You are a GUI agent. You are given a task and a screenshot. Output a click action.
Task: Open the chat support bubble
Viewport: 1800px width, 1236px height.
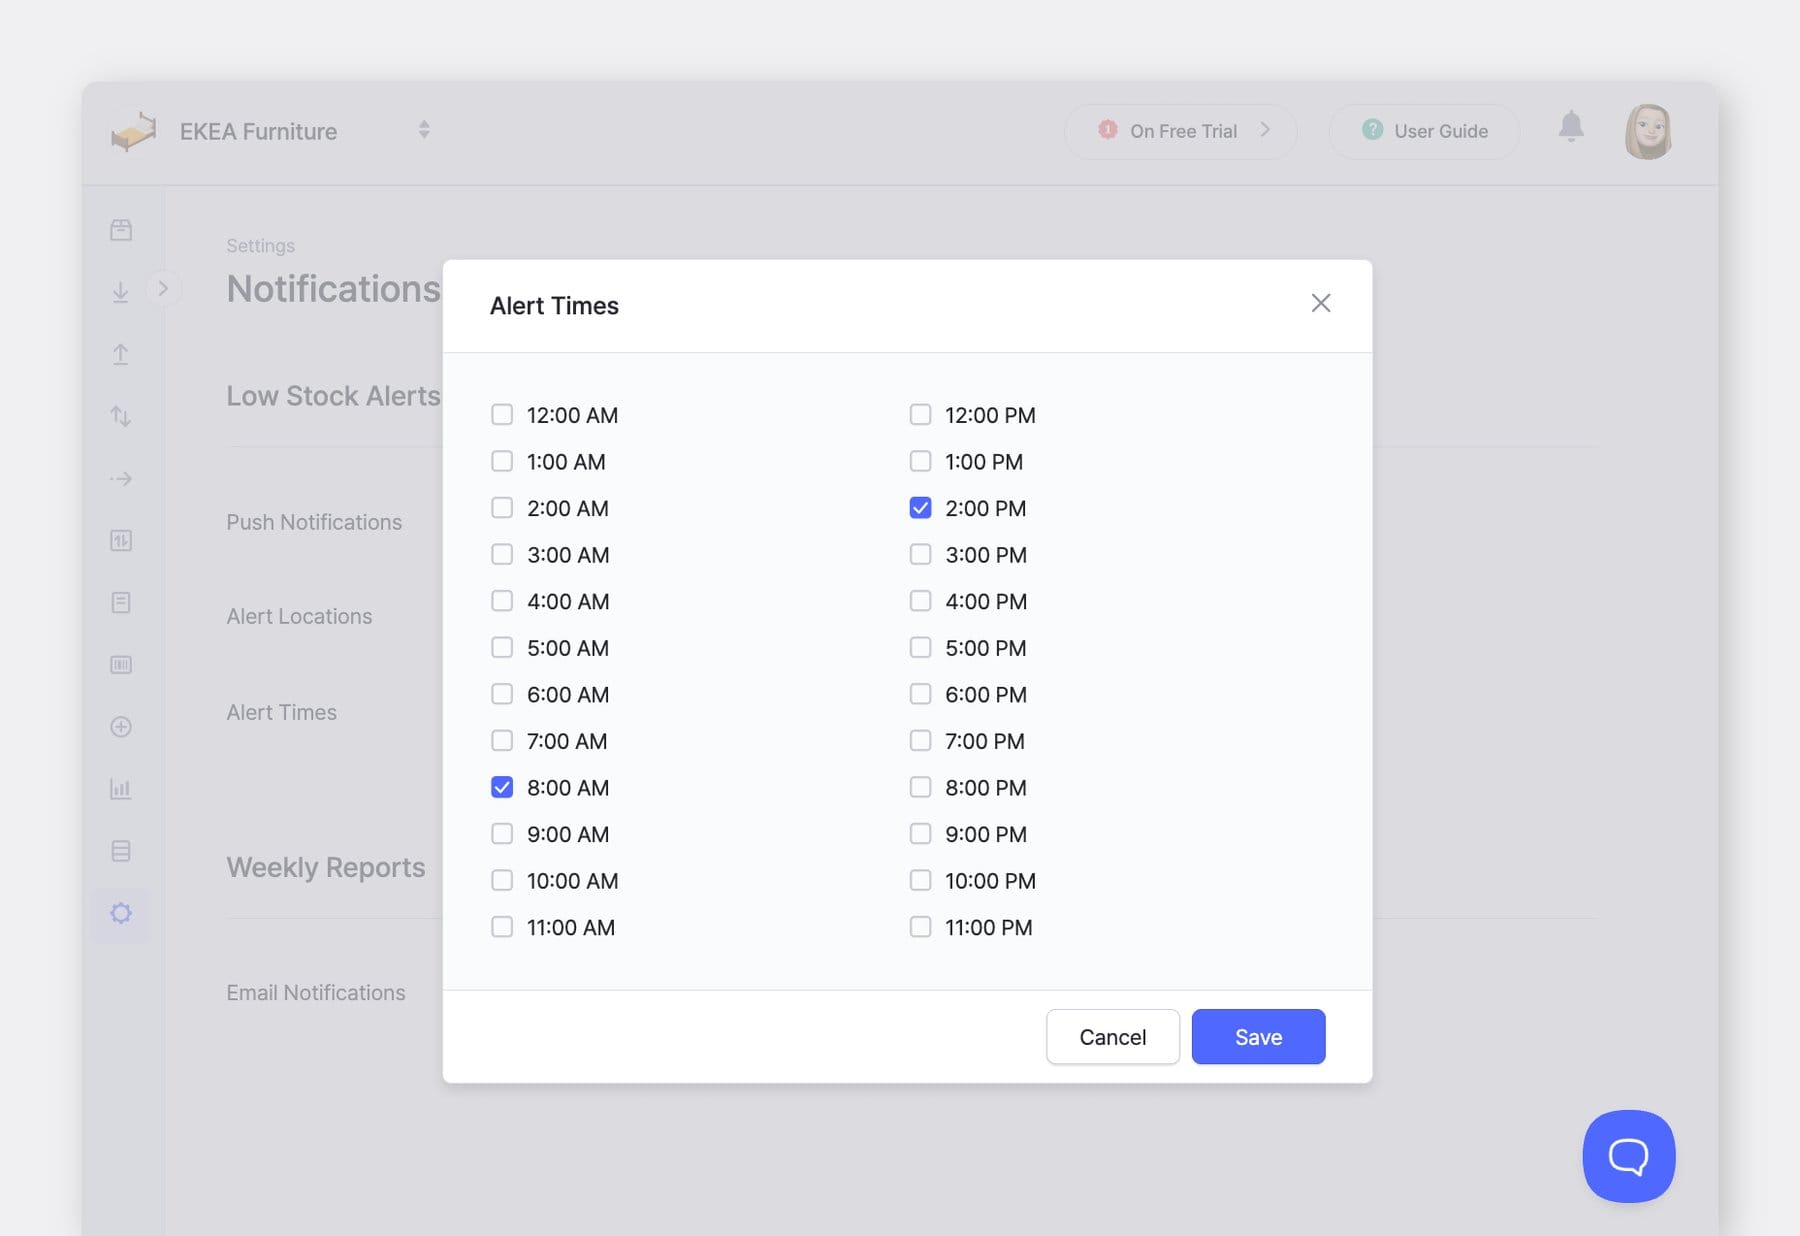(x=1627, y=1155)
